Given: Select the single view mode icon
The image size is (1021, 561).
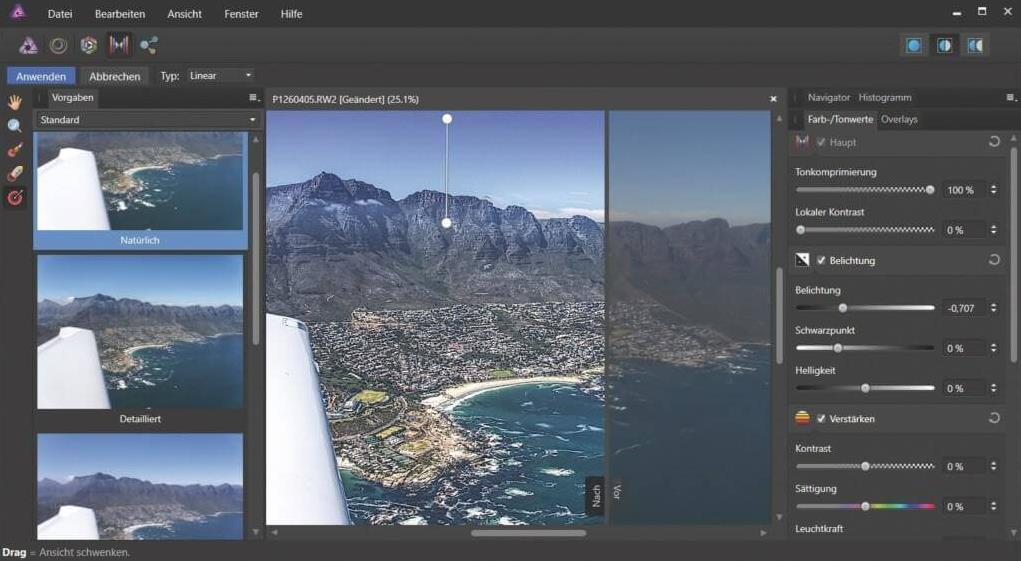Looking at the screenshot, I should pyautogui.click(x=914, y=46).
